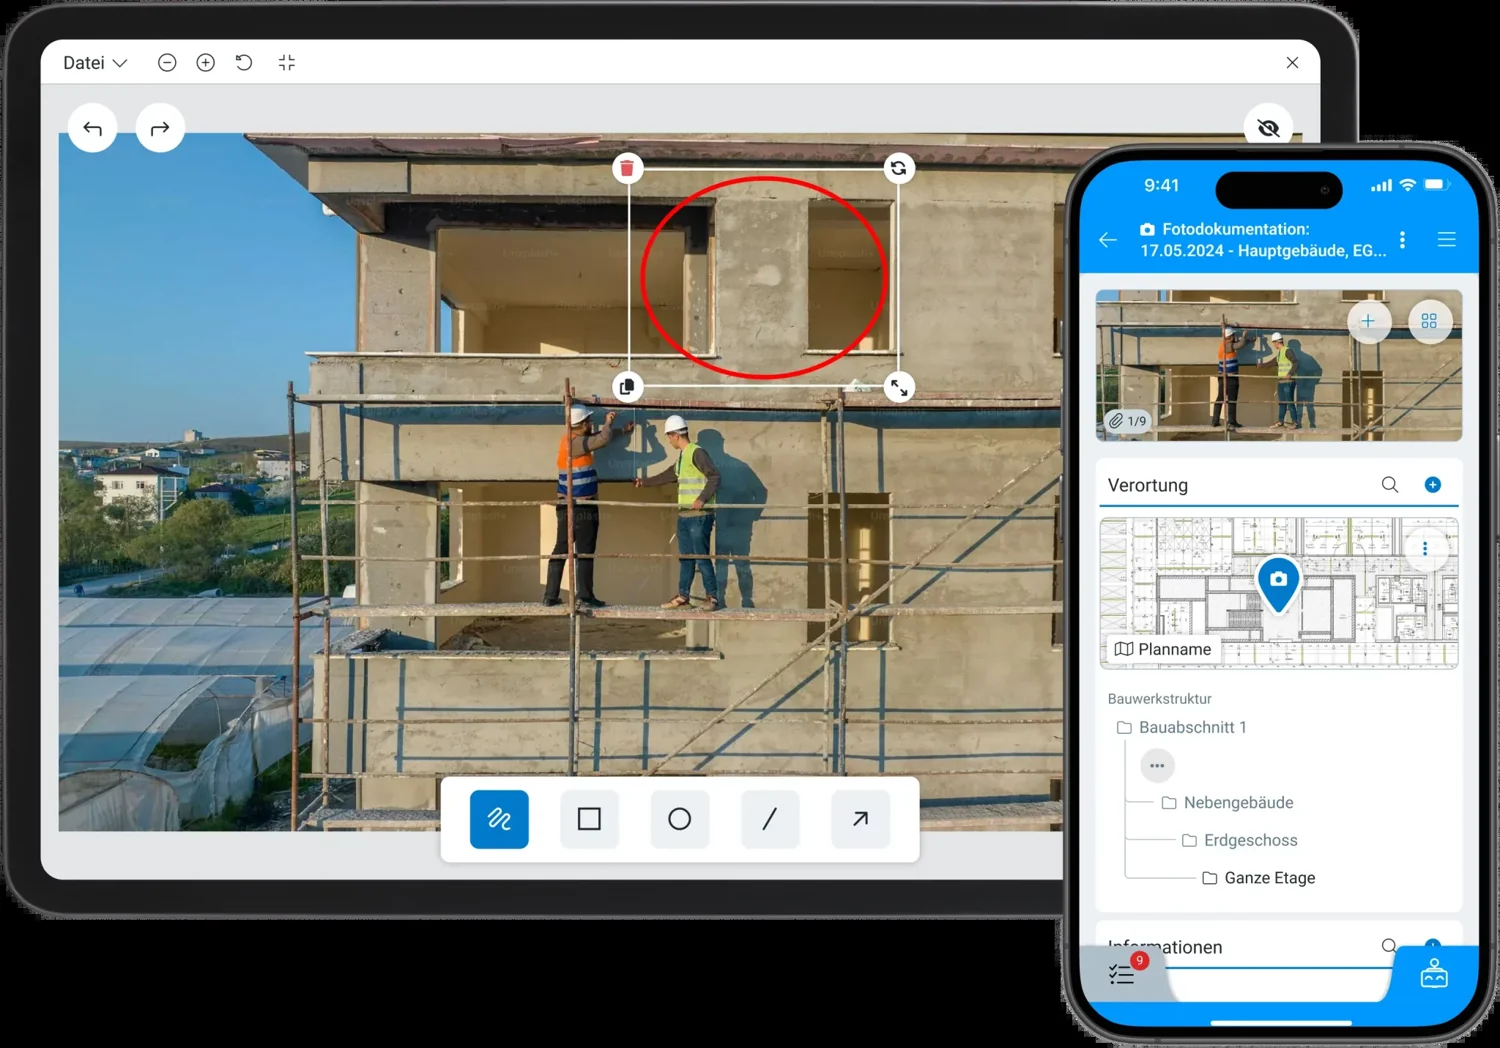Search within the Informationen section

coord(1389,945)
